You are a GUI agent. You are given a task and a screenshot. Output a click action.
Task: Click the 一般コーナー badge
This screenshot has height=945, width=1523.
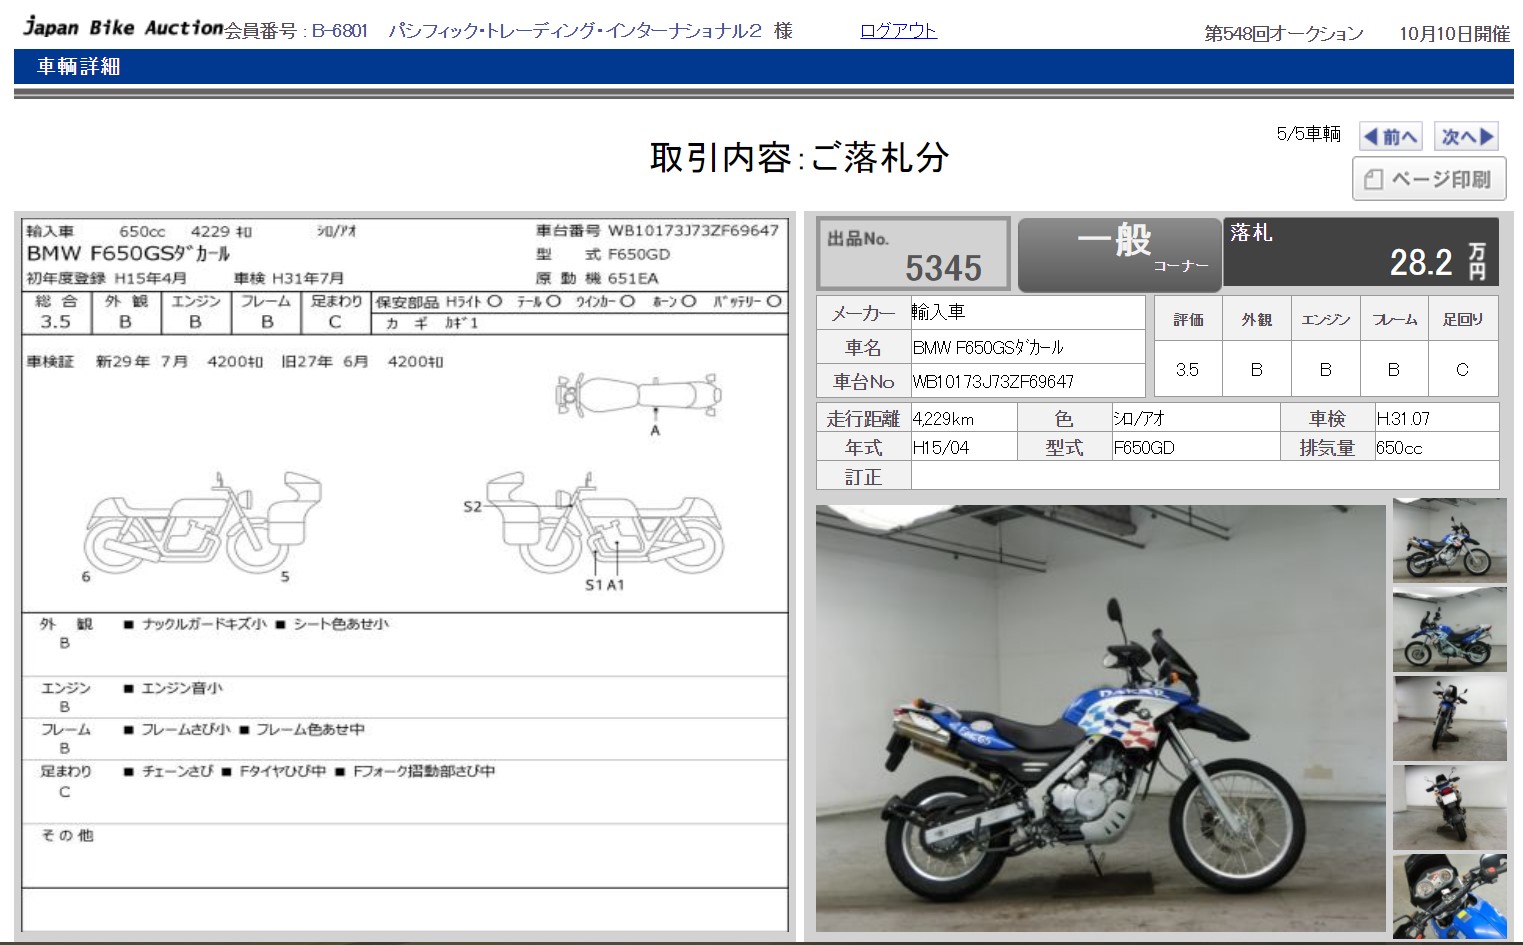pyautogui.click(x=1120, y=255)
